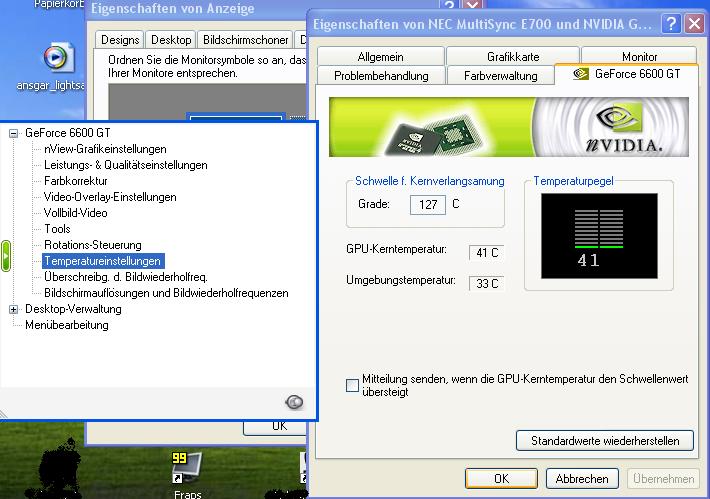This screenshot has width=710, height=499.
Task: Click the Temperaturpegel group label
Action: tap(573, 181)
